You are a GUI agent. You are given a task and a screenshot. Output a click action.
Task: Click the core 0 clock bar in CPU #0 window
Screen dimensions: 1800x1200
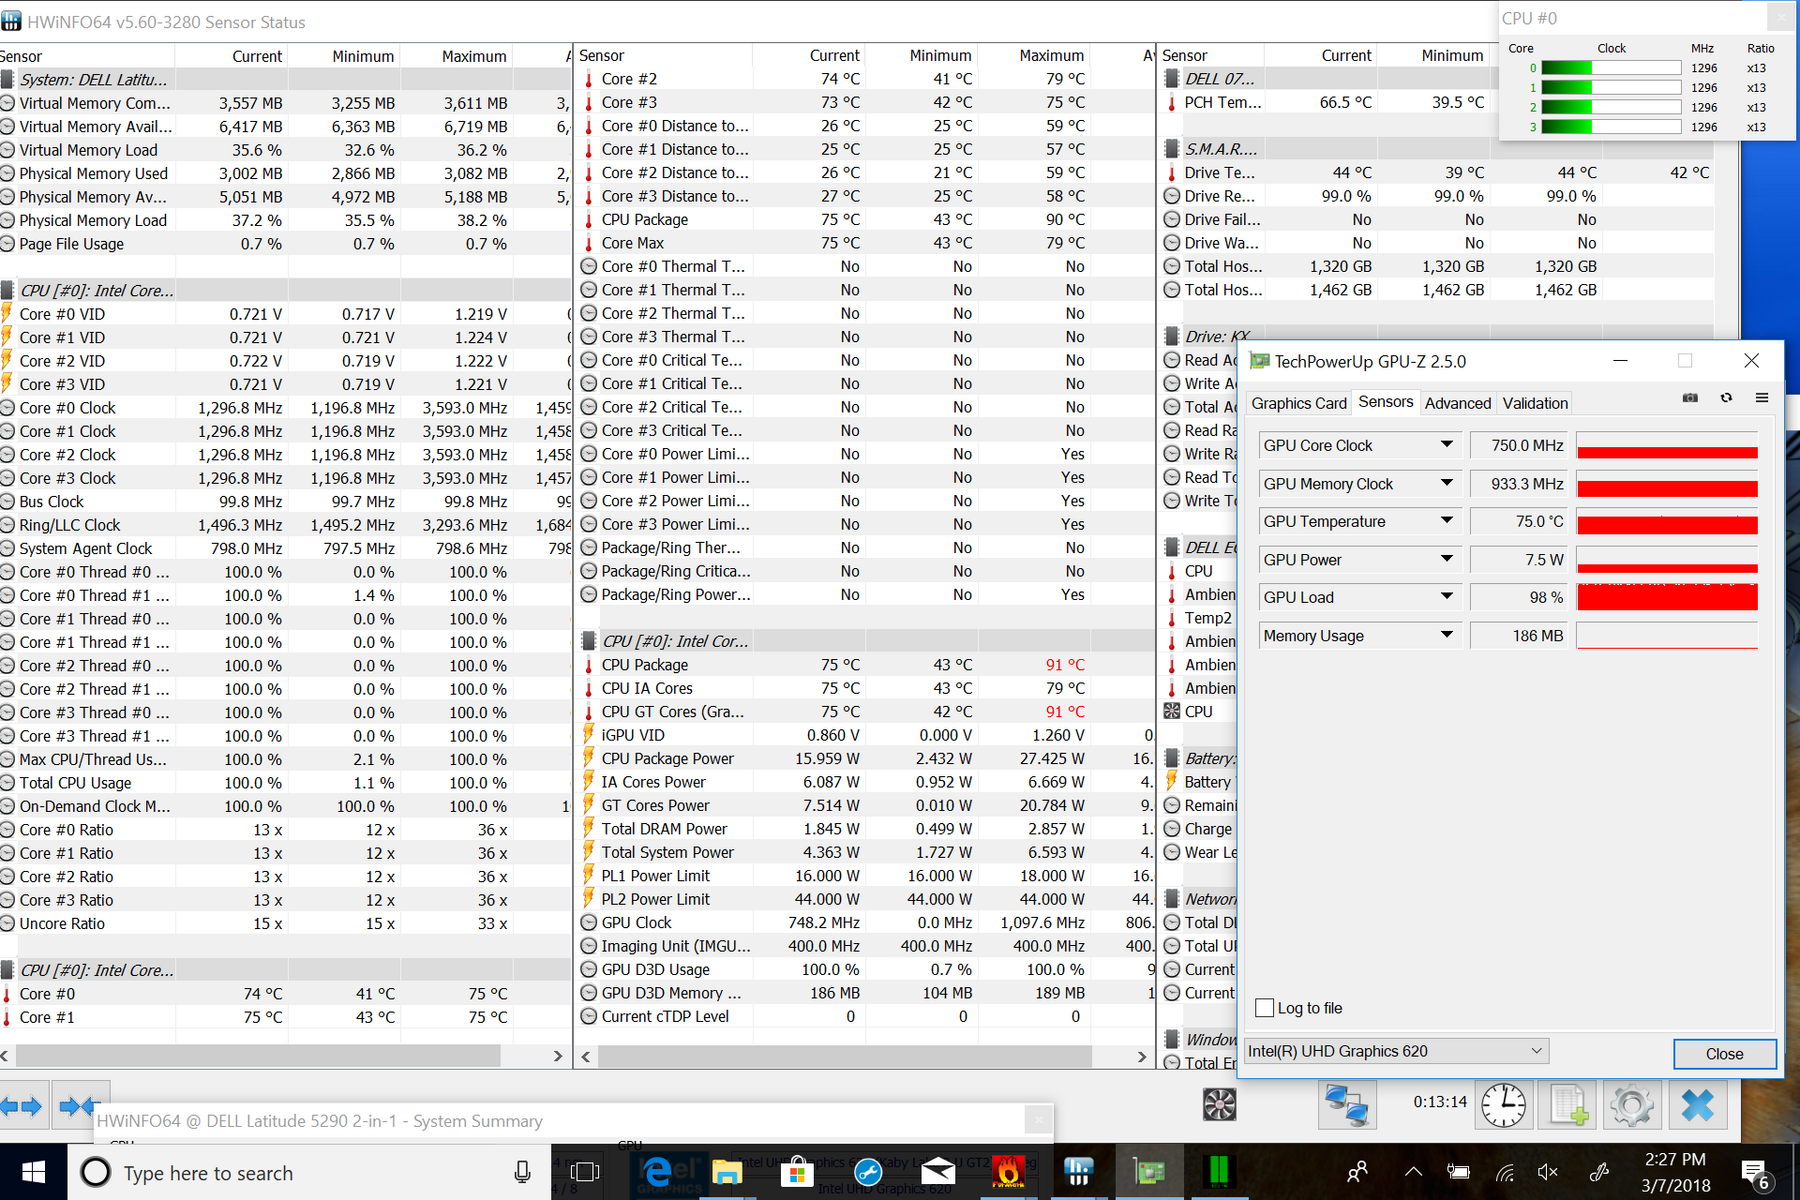(x=1611, y=68)
